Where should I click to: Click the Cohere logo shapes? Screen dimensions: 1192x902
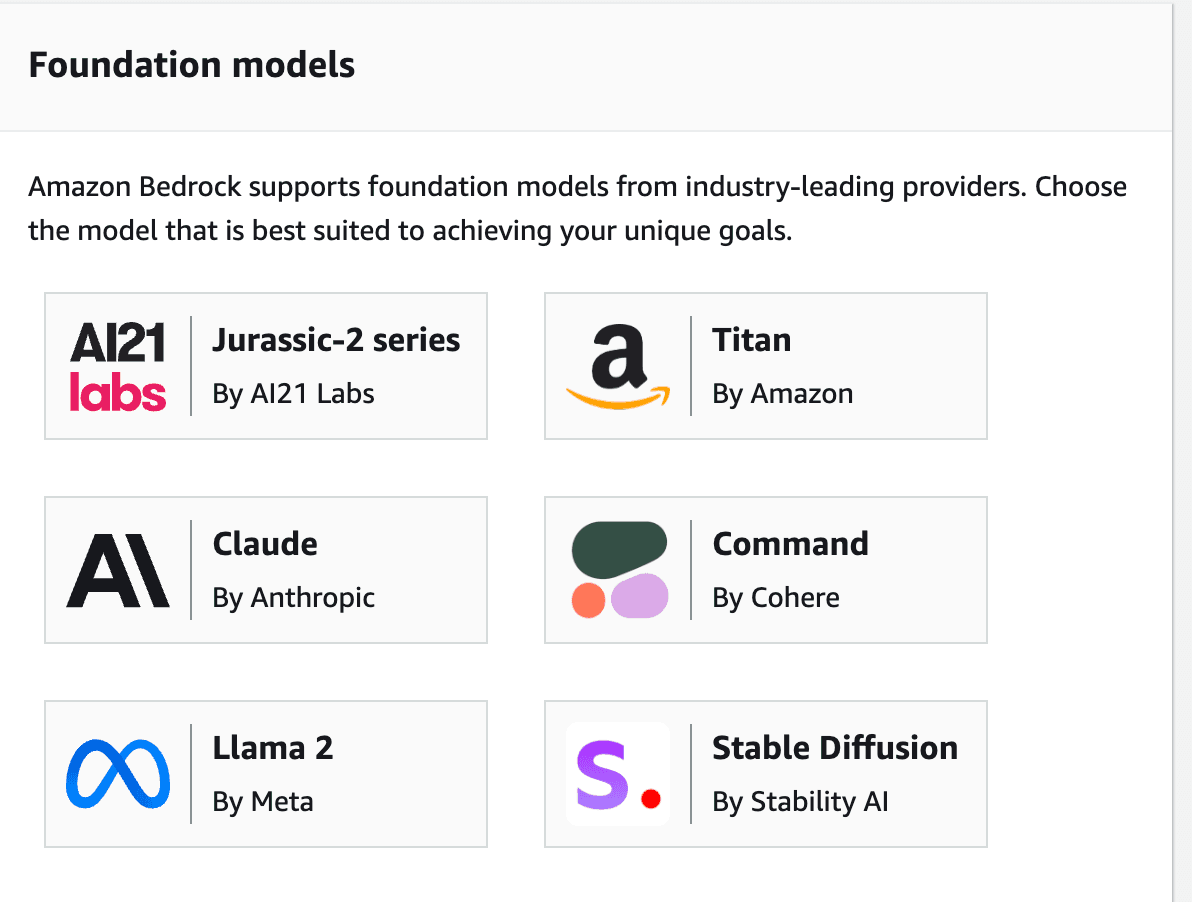point(618,570)
